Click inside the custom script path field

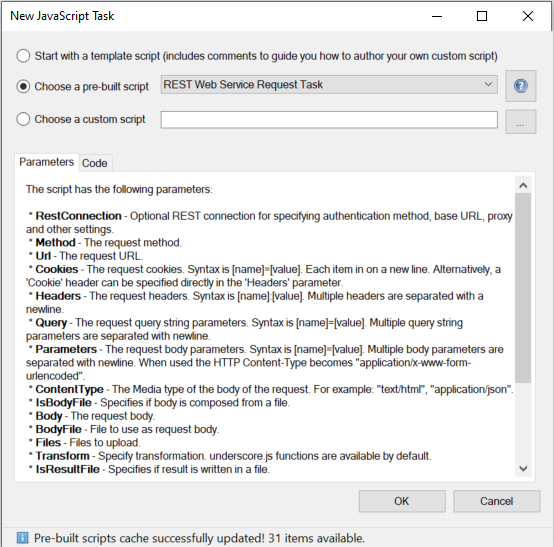[329, 120]
